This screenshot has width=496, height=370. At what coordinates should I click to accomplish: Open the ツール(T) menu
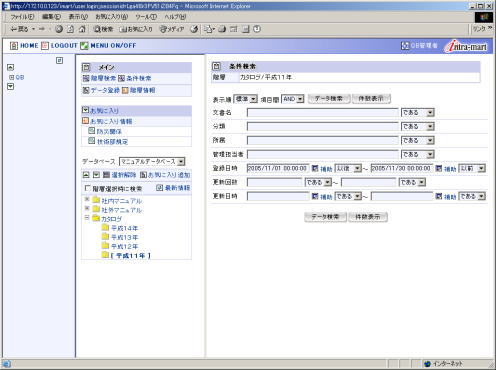point(146,17)
